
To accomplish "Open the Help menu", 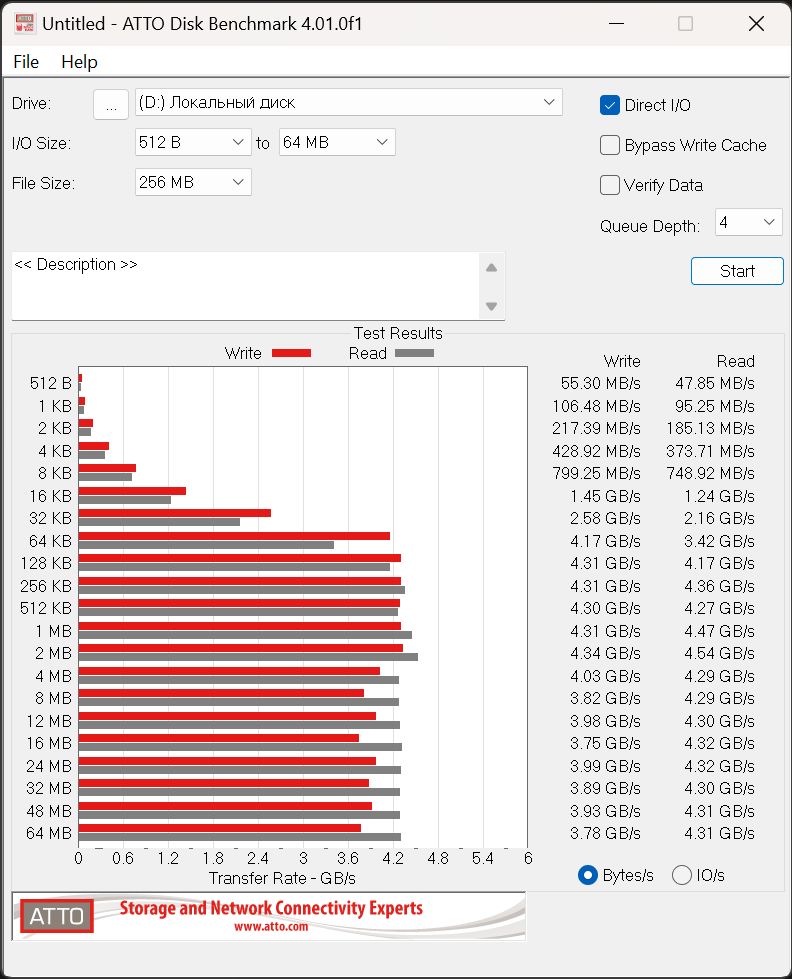I will point(79,62).
